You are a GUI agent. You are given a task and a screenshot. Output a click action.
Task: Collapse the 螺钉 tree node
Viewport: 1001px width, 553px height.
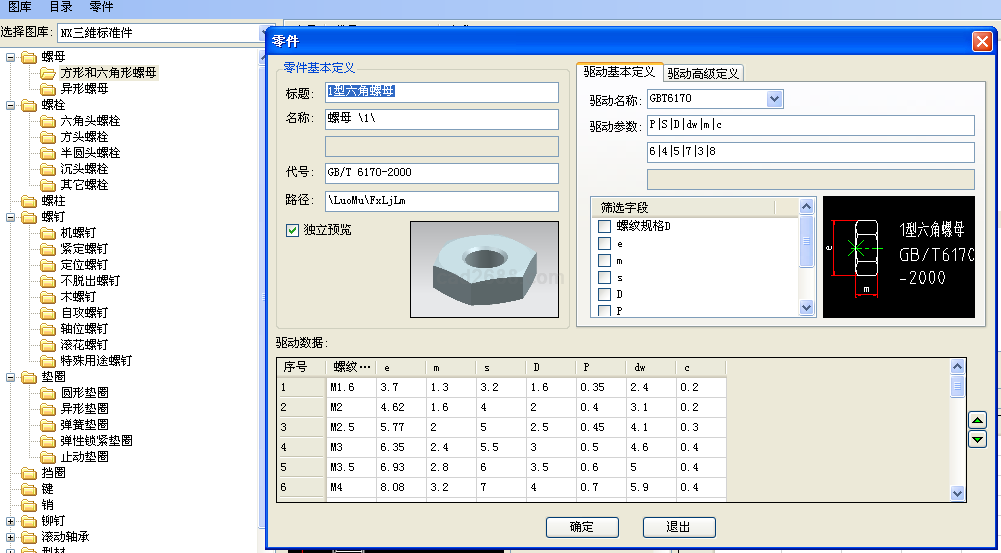click(10, 217)
